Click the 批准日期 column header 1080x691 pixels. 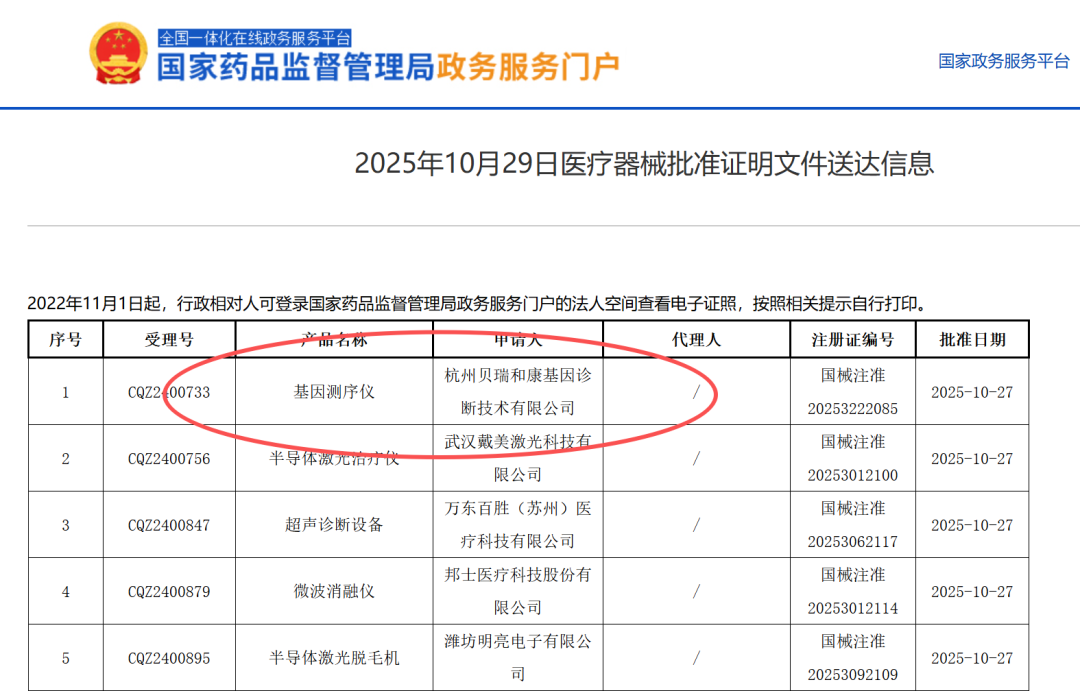click(971, 340)
